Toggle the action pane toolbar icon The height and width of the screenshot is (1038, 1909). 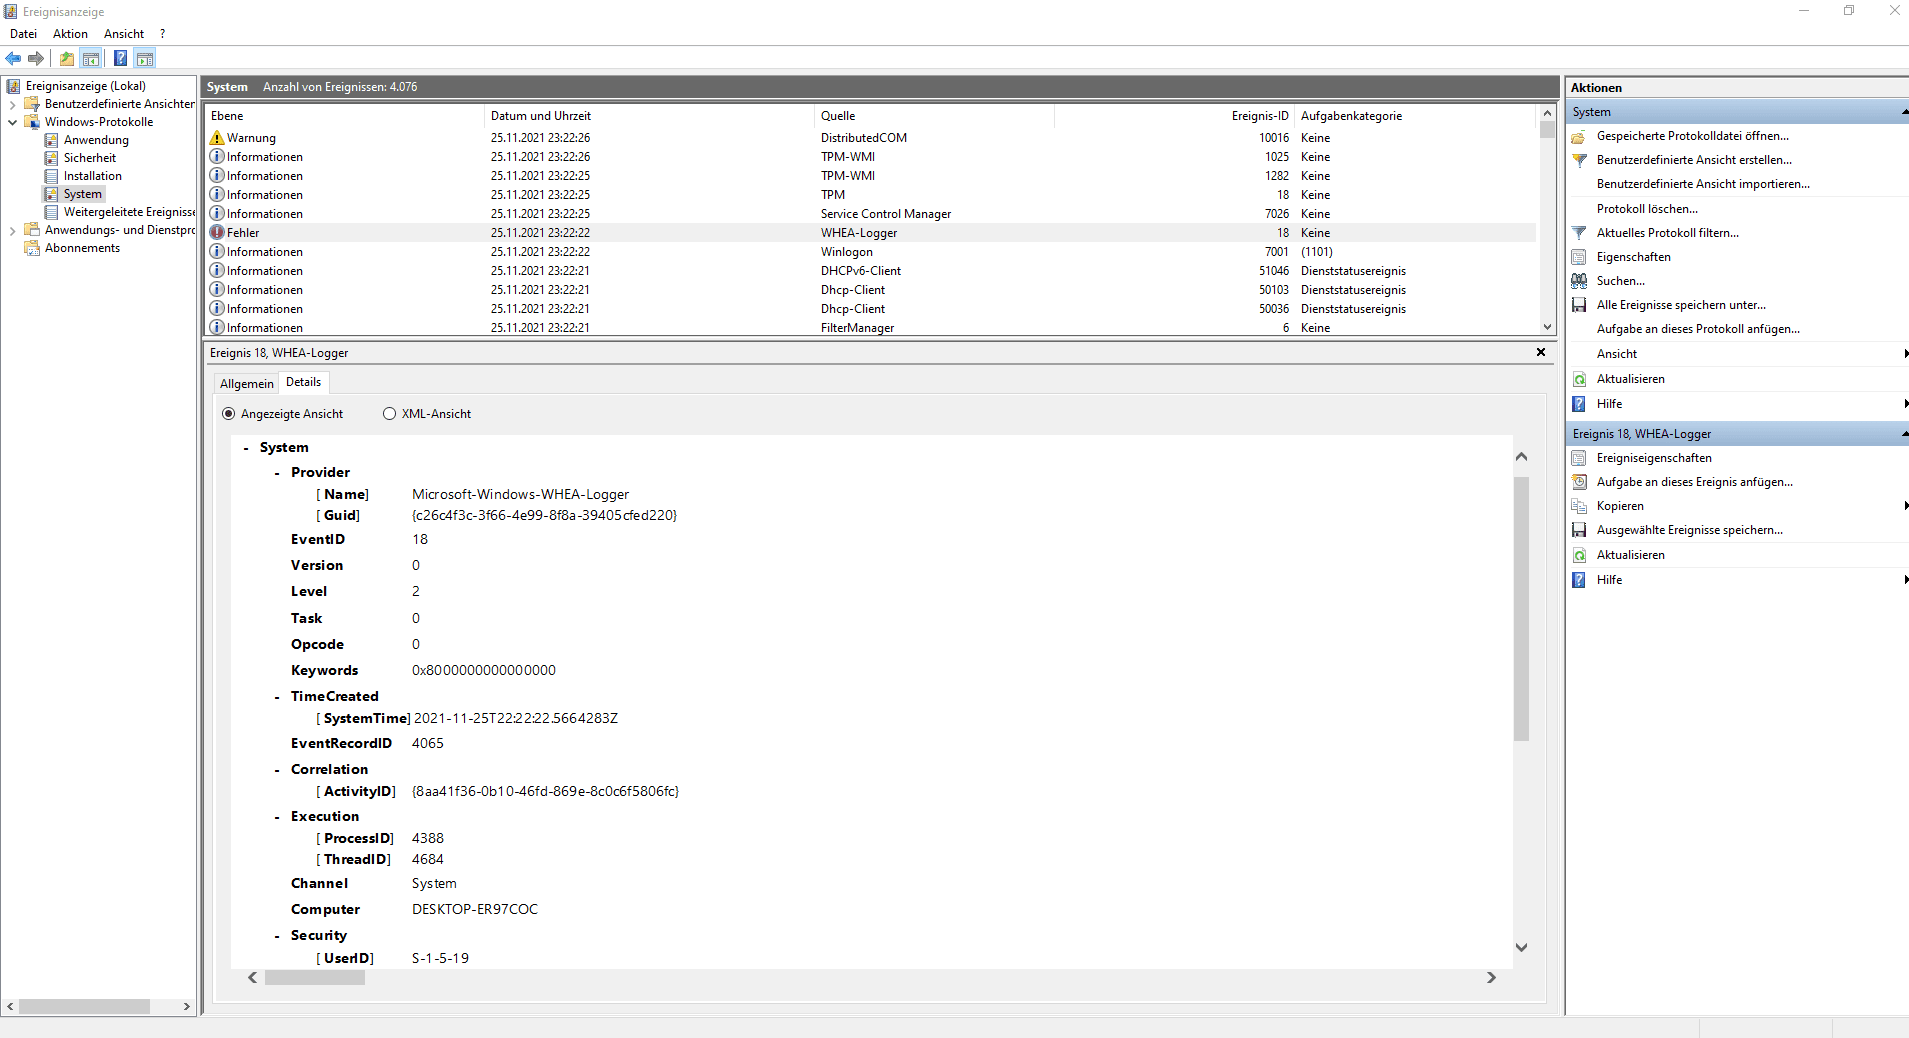pyautogui.click(x=145, y=58)
